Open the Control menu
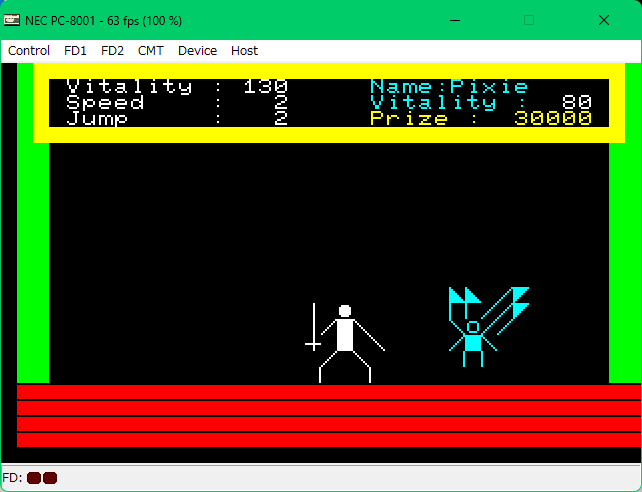The width and height of the screenshot is (642, 492). (29, 50)
